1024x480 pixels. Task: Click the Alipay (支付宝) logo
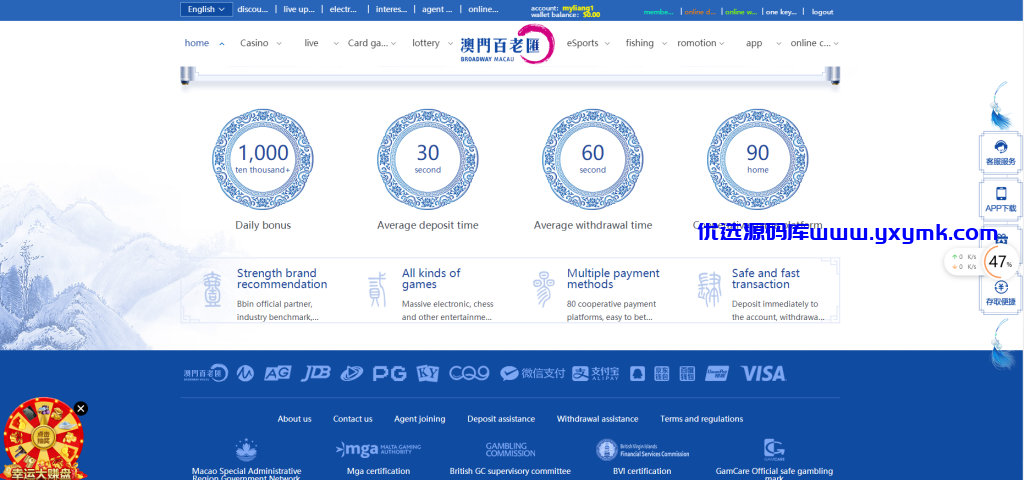[596, 374]
